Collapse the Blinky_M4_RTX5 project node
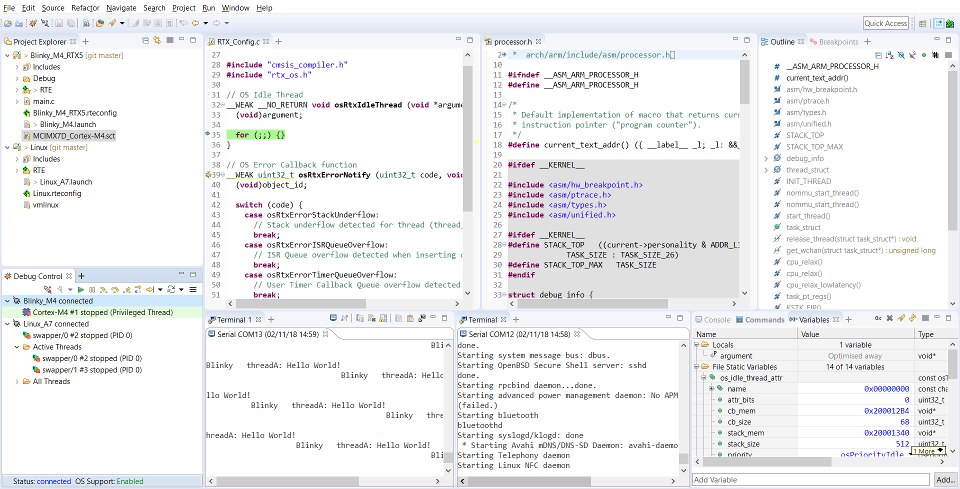This screenshot has height=489, width=960. point(9,55)
